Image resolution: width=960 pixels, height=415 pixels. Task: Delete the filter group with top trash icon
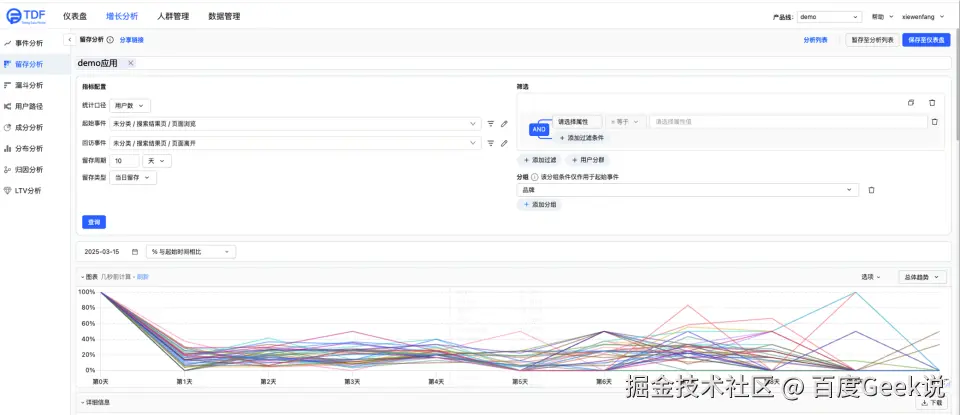tap(932, 103)
